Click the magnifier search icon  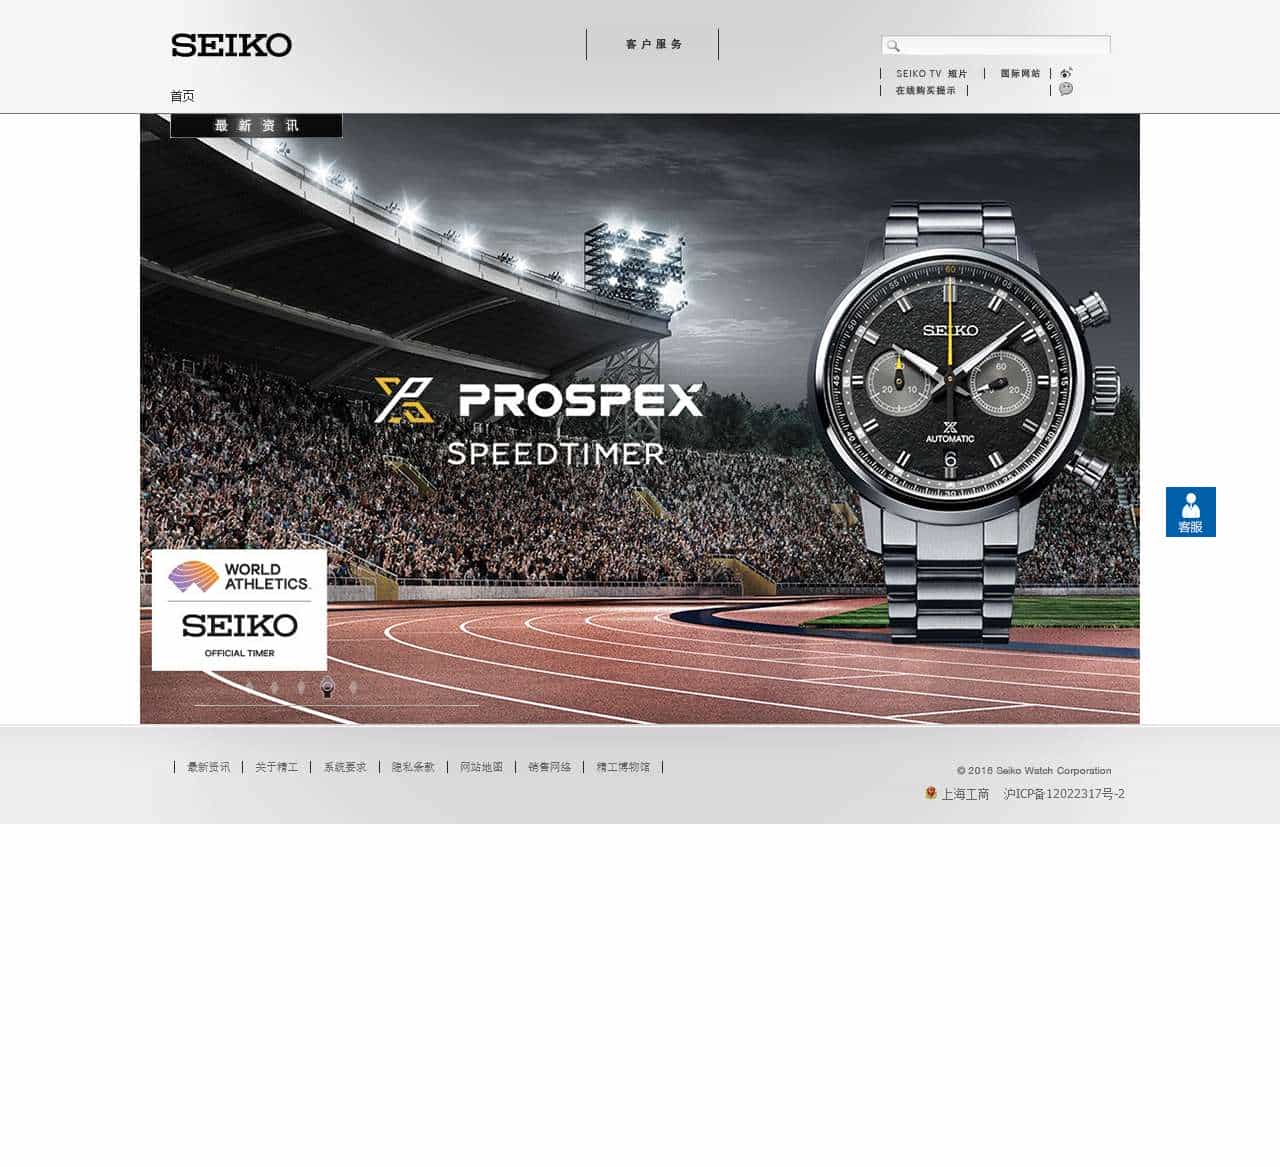coord(893,46)
